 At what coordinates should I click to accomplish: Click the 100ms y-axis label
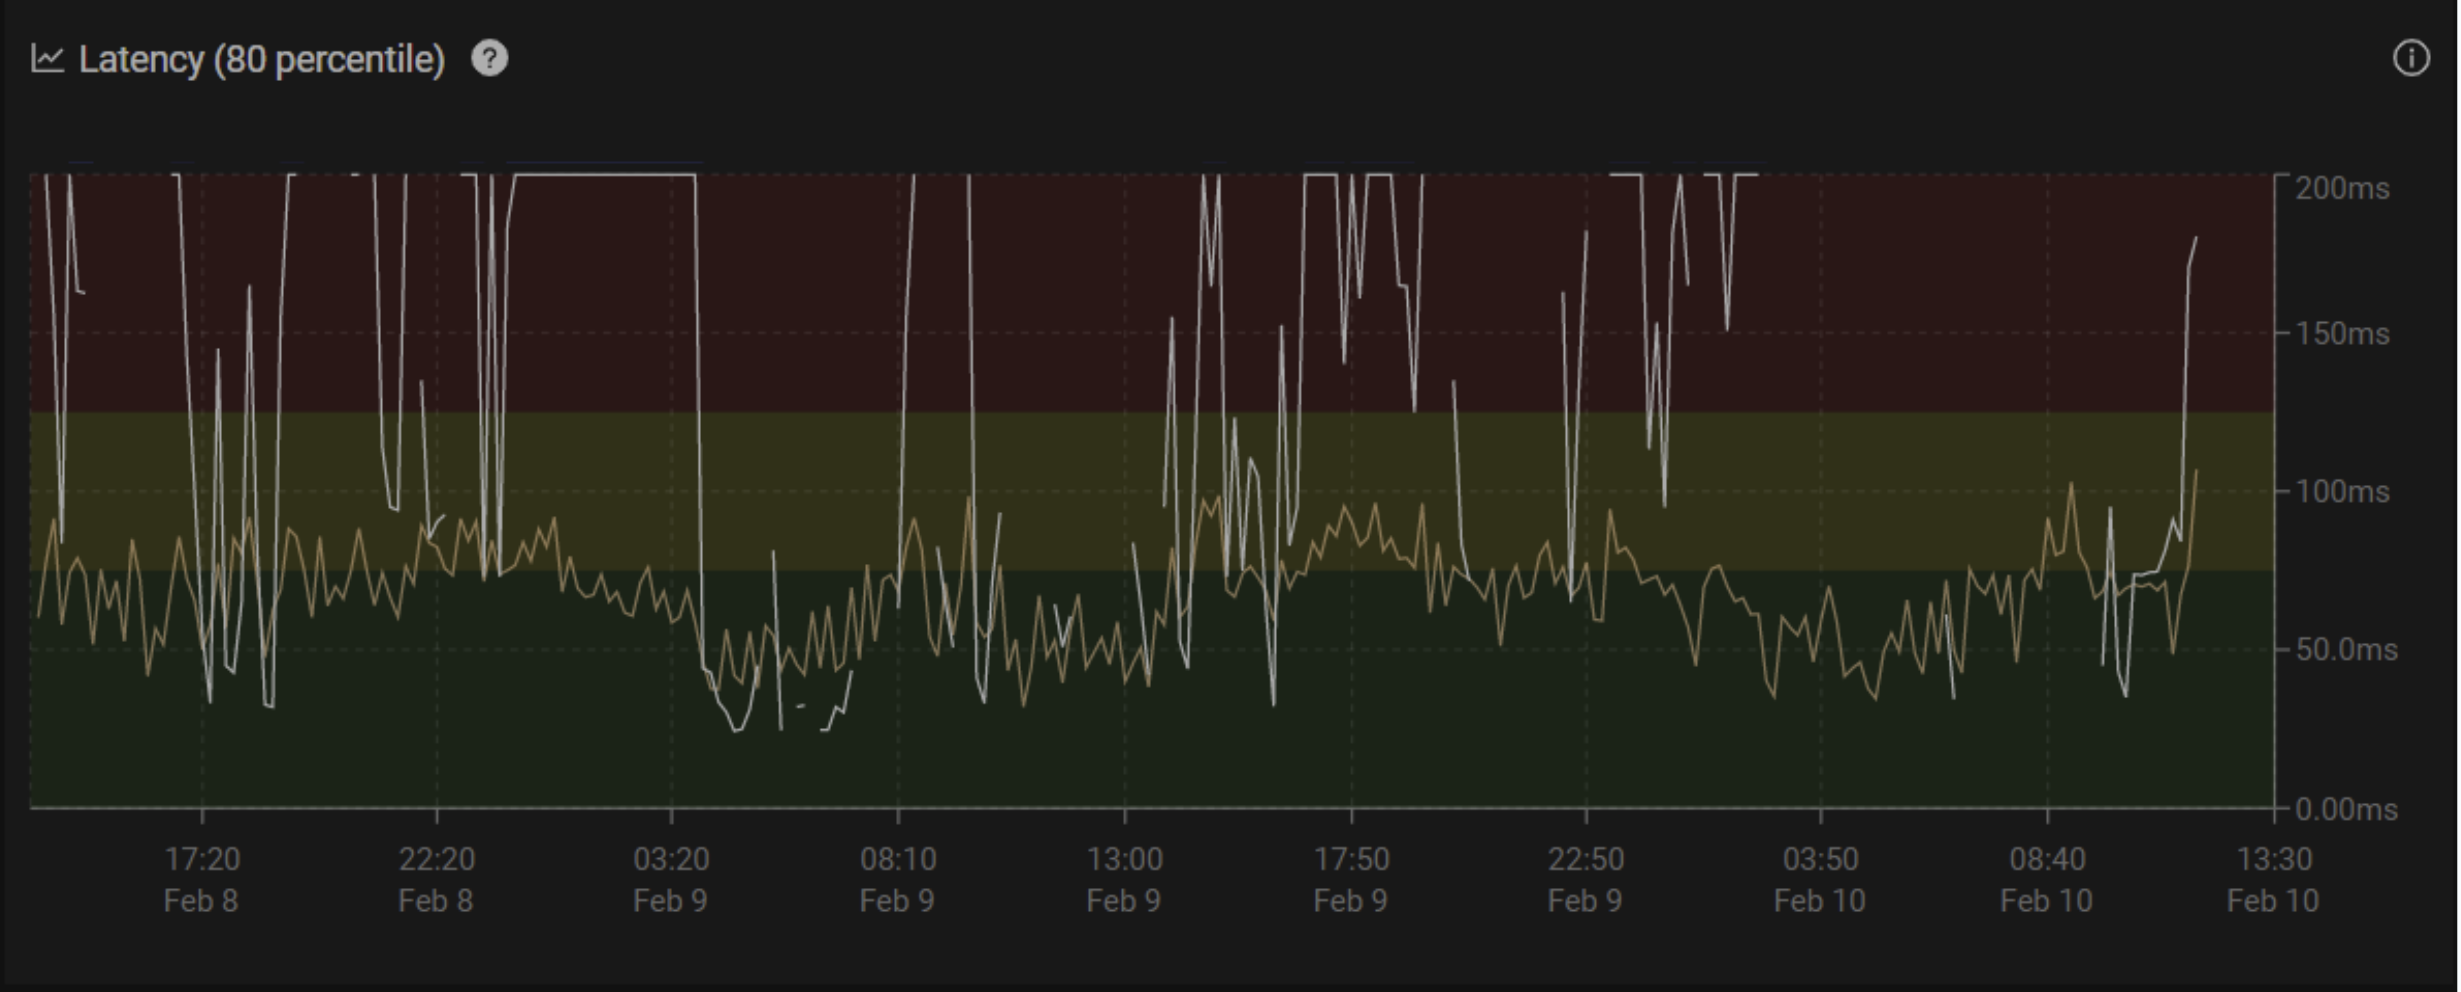pyautogui.click(x=2342, y=492)
